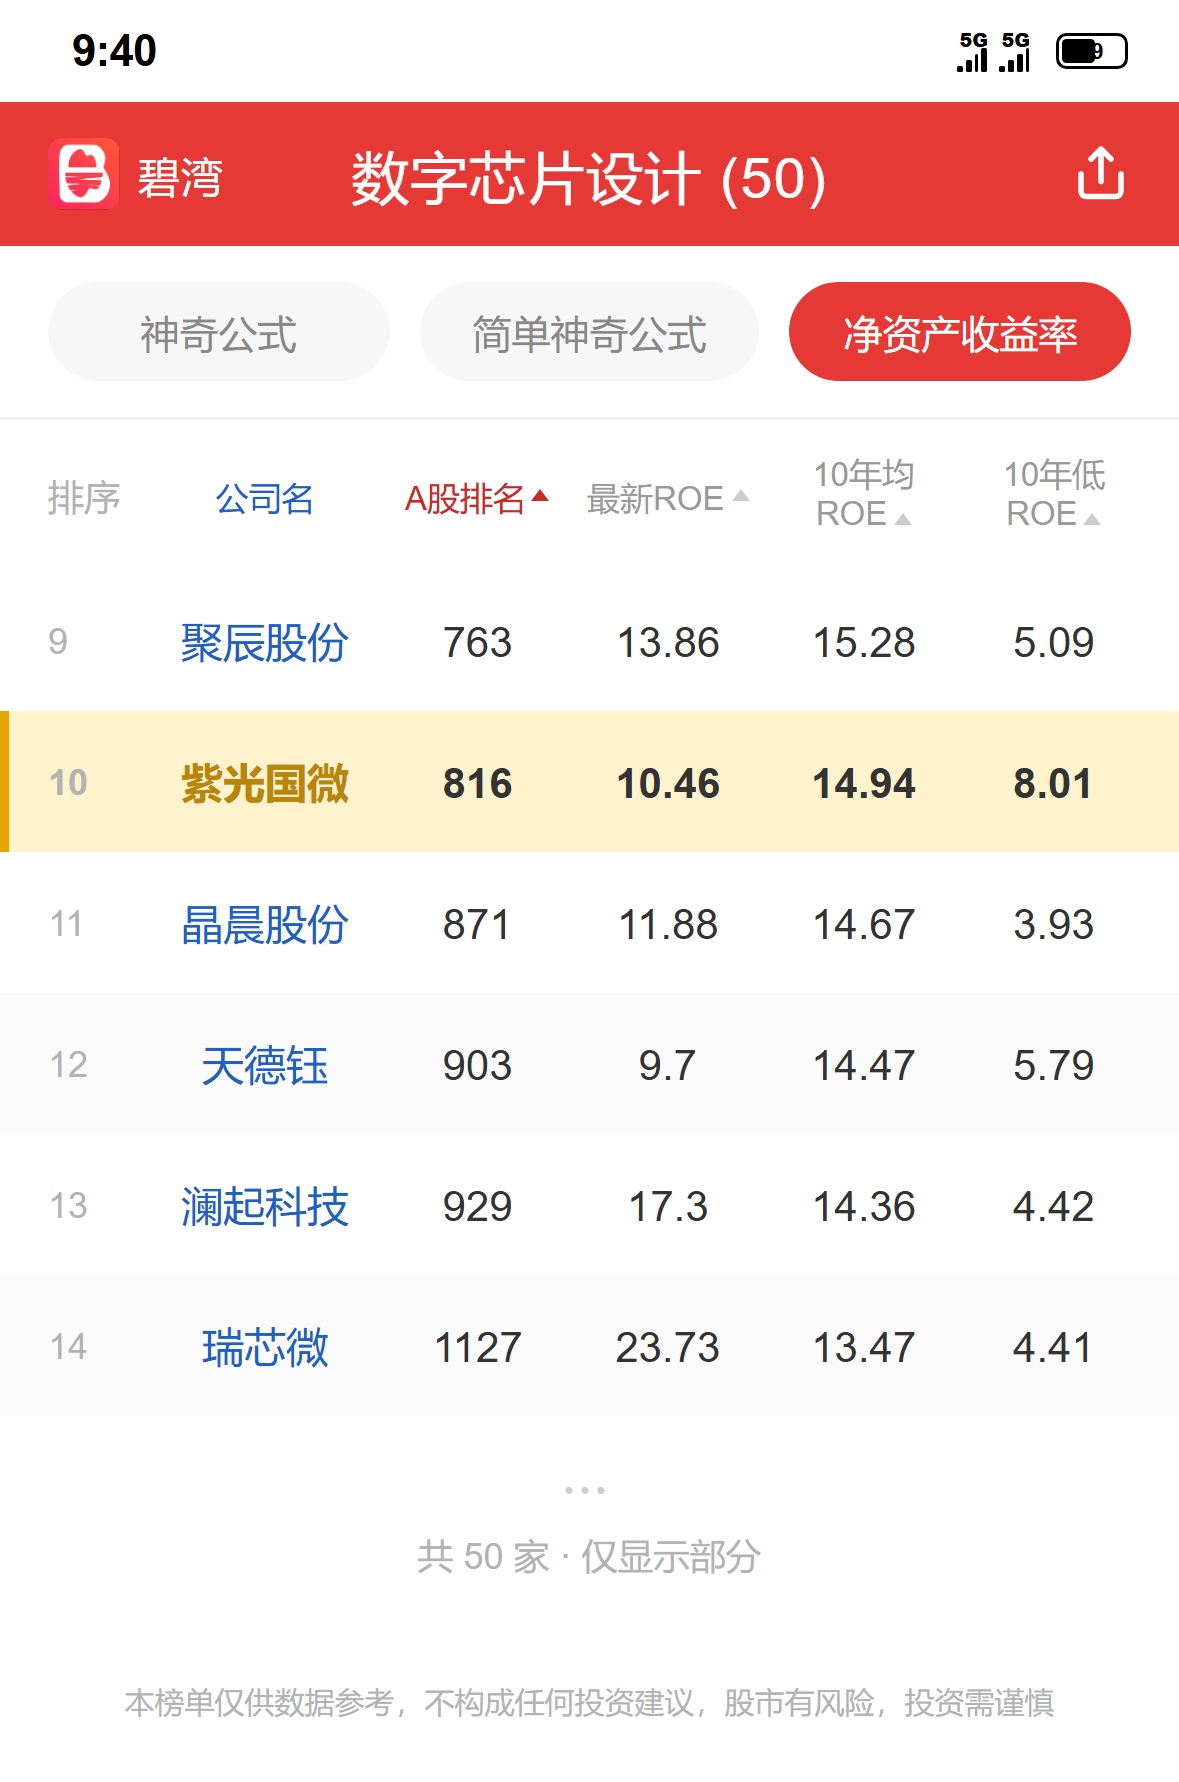Click A-share rank value 816

[x=477, y=783]
